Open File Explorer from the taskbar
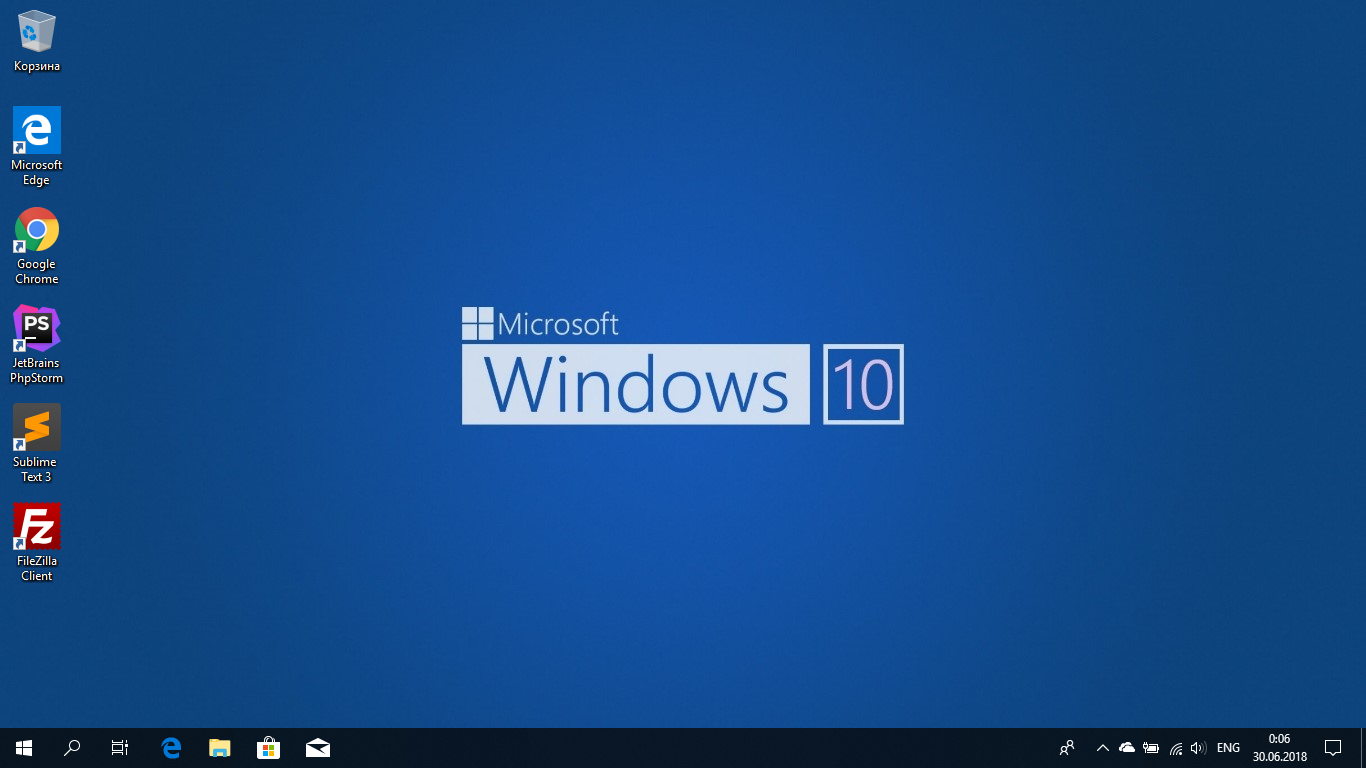1366x768 pixels. (x=219, y=747)
